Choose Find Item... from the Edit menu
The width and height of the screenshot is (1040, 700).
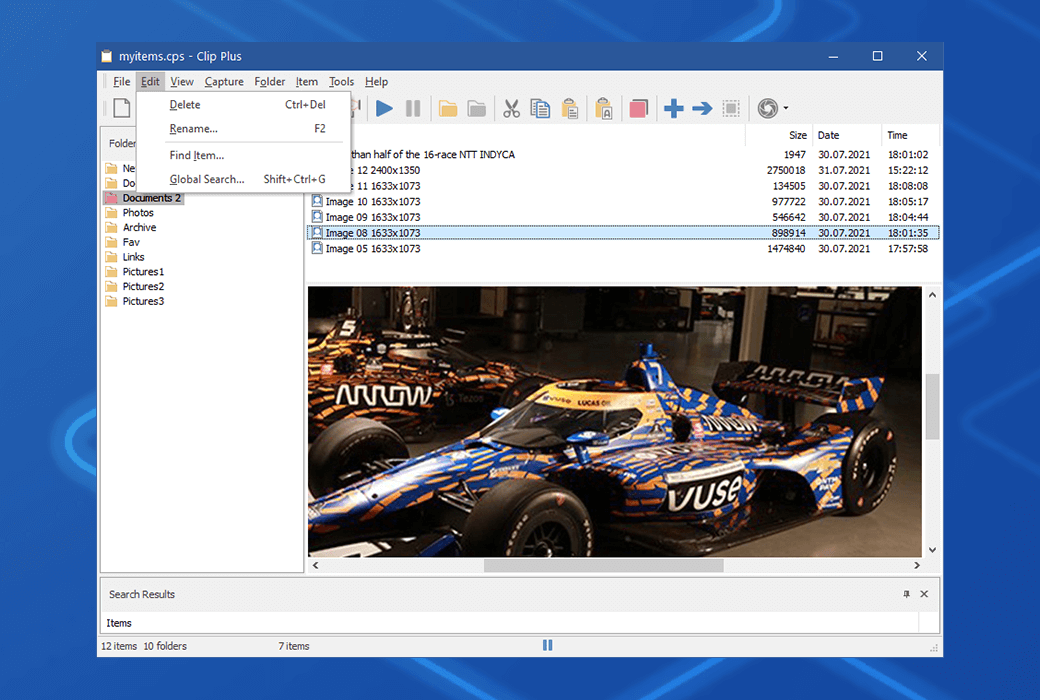point(243,155)
